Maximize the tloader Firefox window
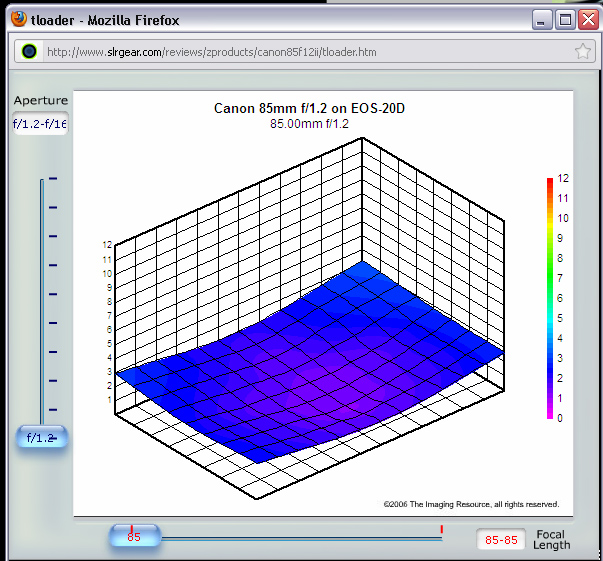This screenshot has width=603, height=561. pyautogui.click(x=565, y=19)
